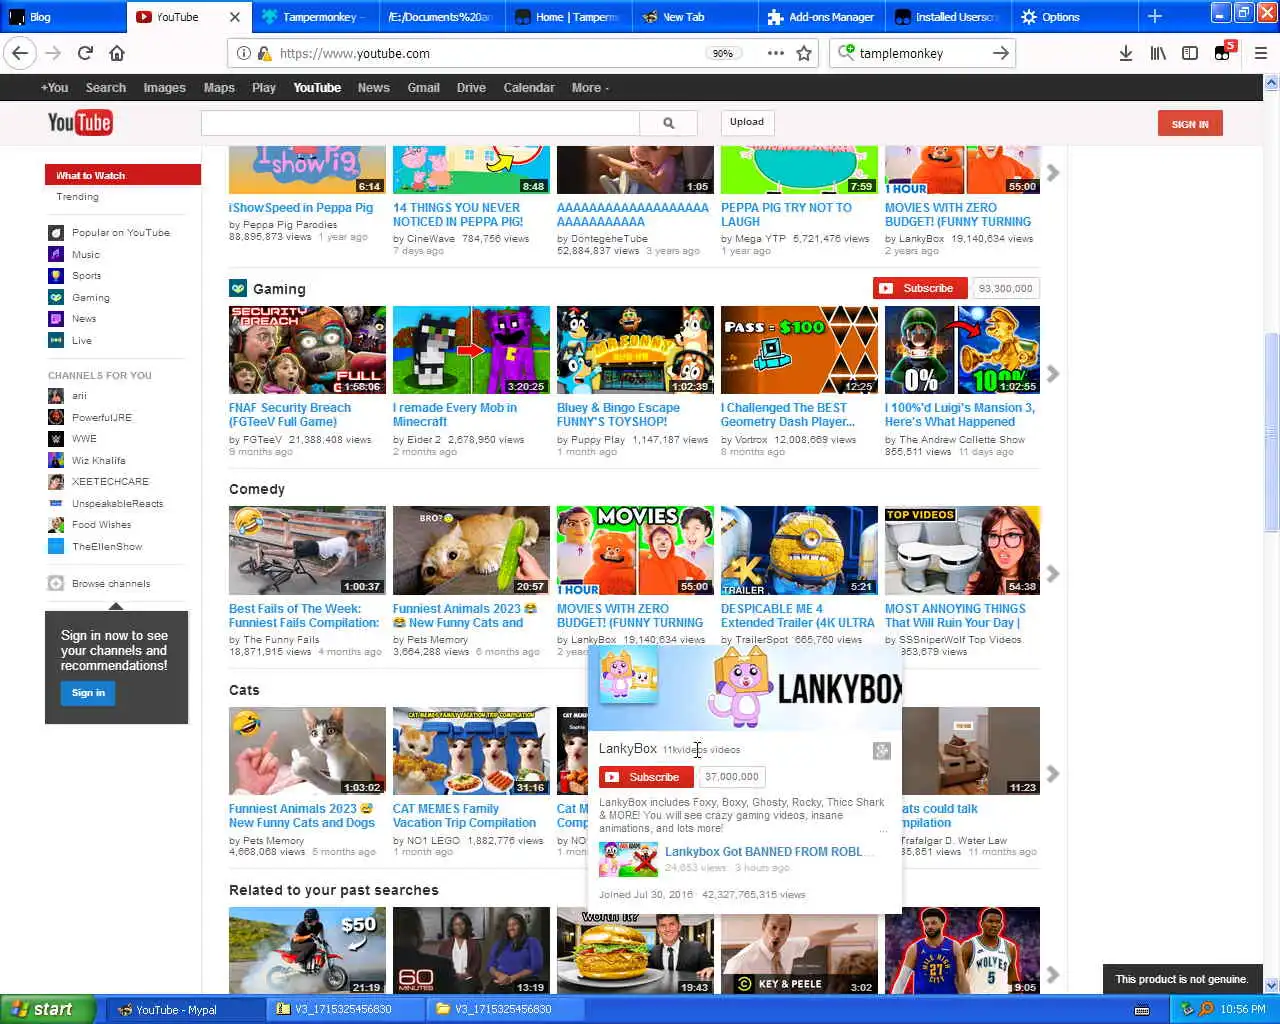
Task: Open the page actions three-dot menu
Action: 776,53
